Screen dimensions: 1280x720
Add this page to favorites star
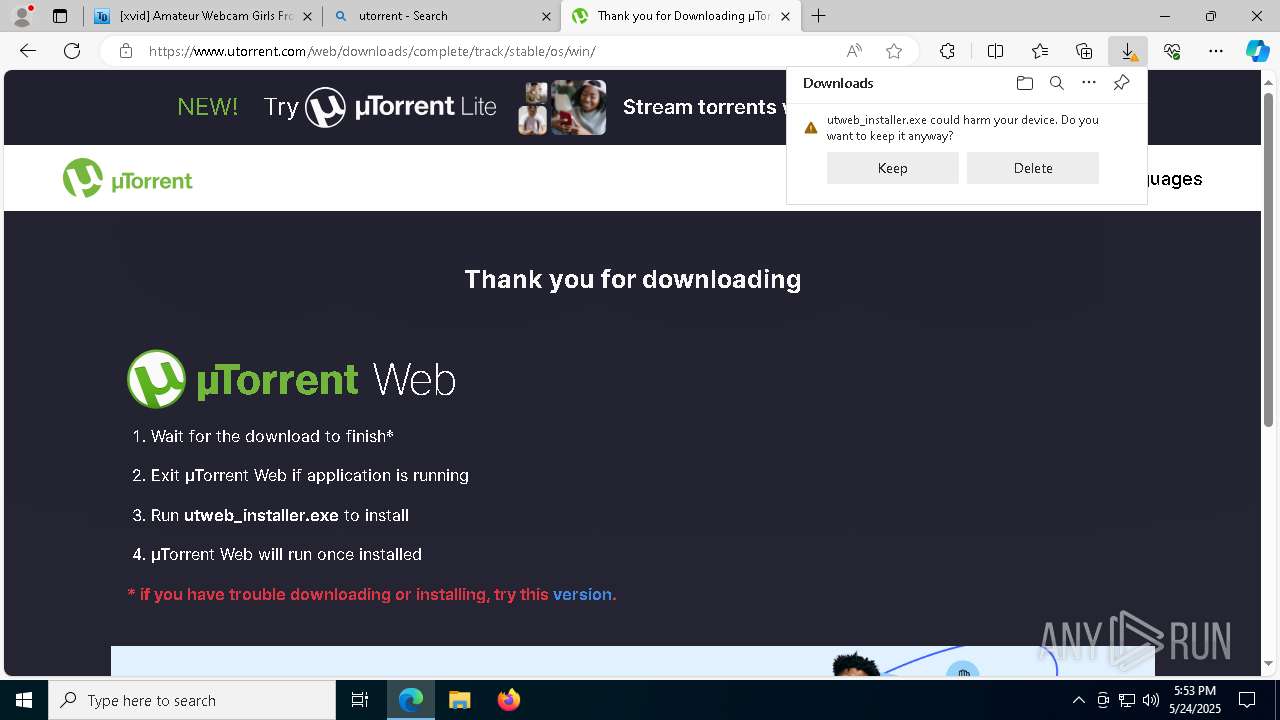pyautogui.click(x=894, y=51)
